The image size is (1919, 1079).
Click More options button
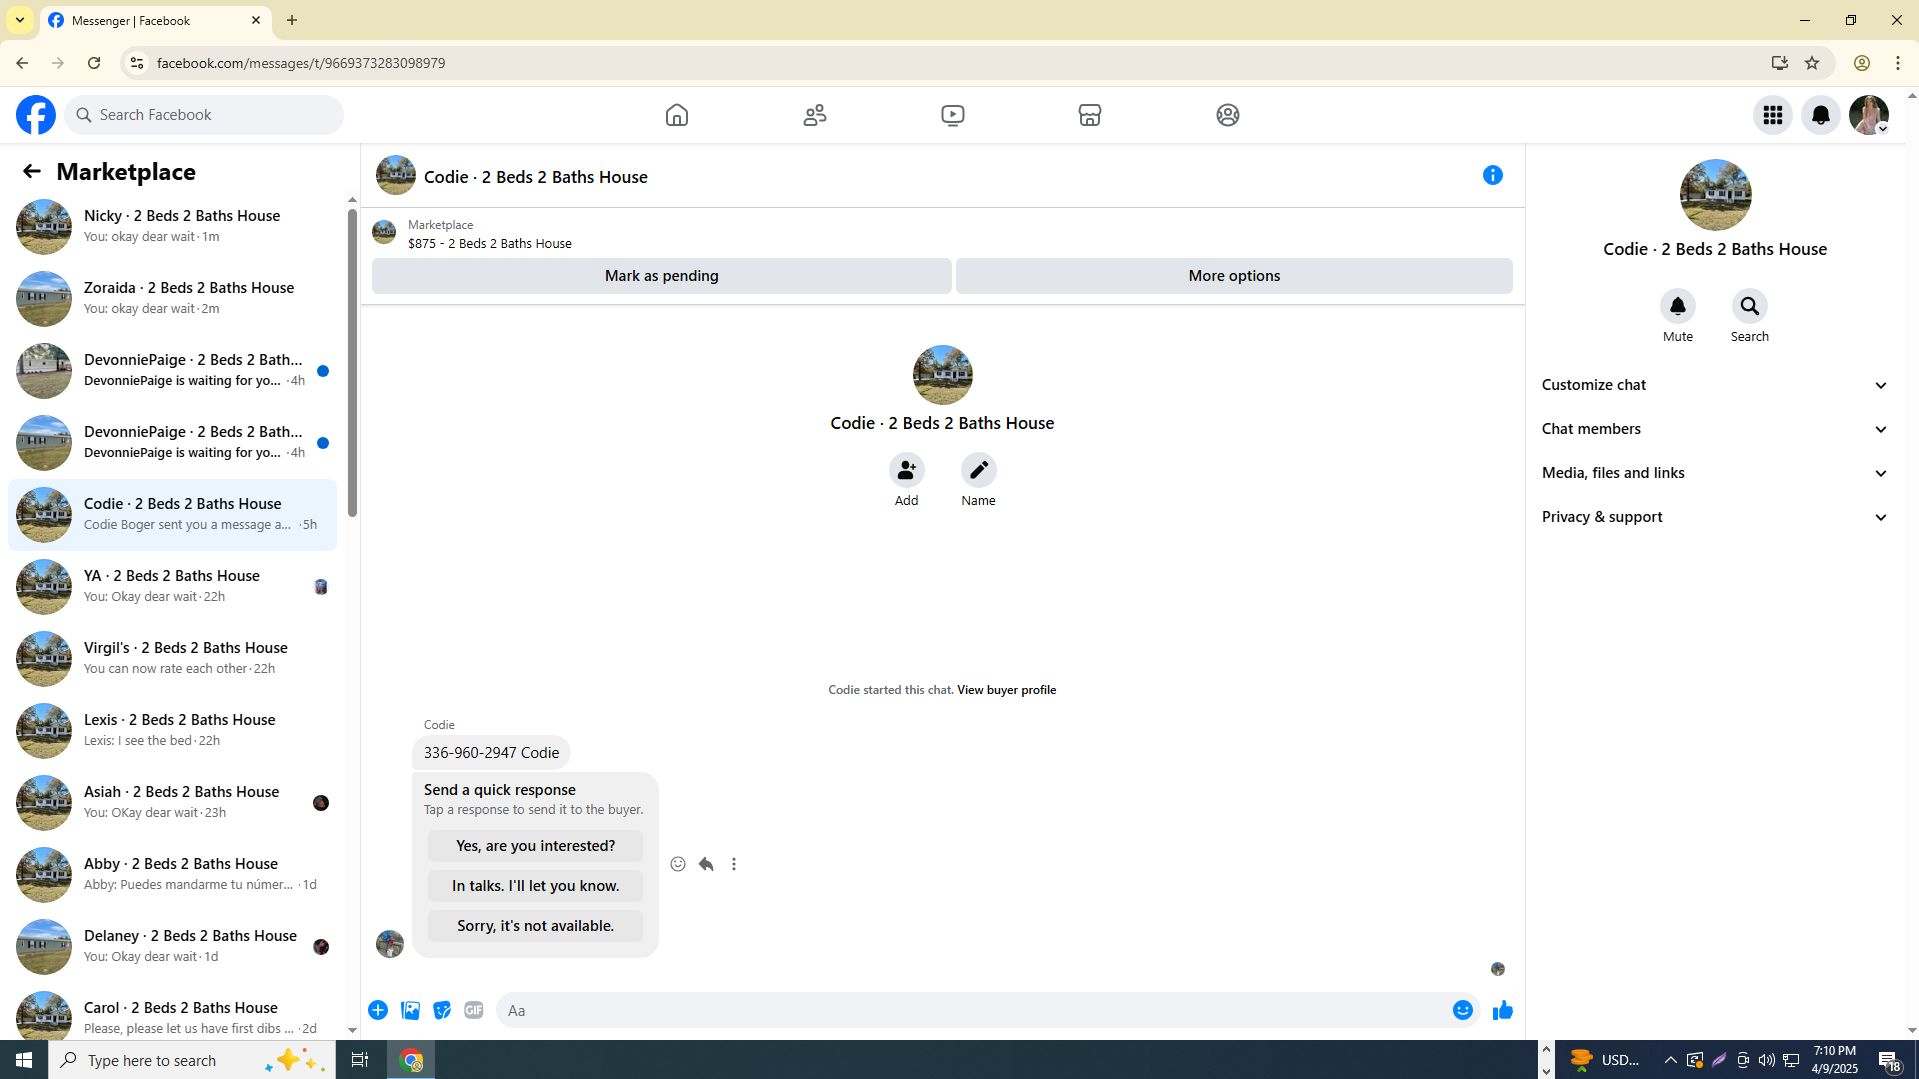tap(1234, 276)
